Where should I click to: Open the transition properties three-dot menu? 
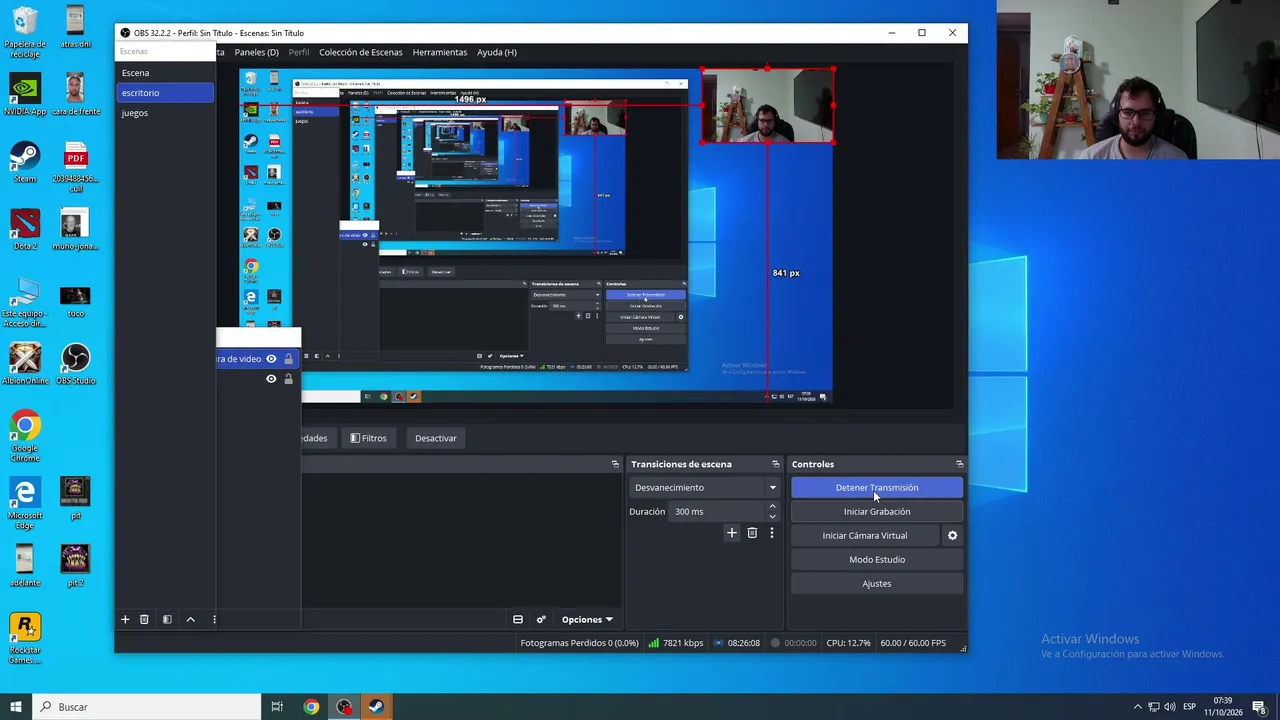click(x=771, y=533)
